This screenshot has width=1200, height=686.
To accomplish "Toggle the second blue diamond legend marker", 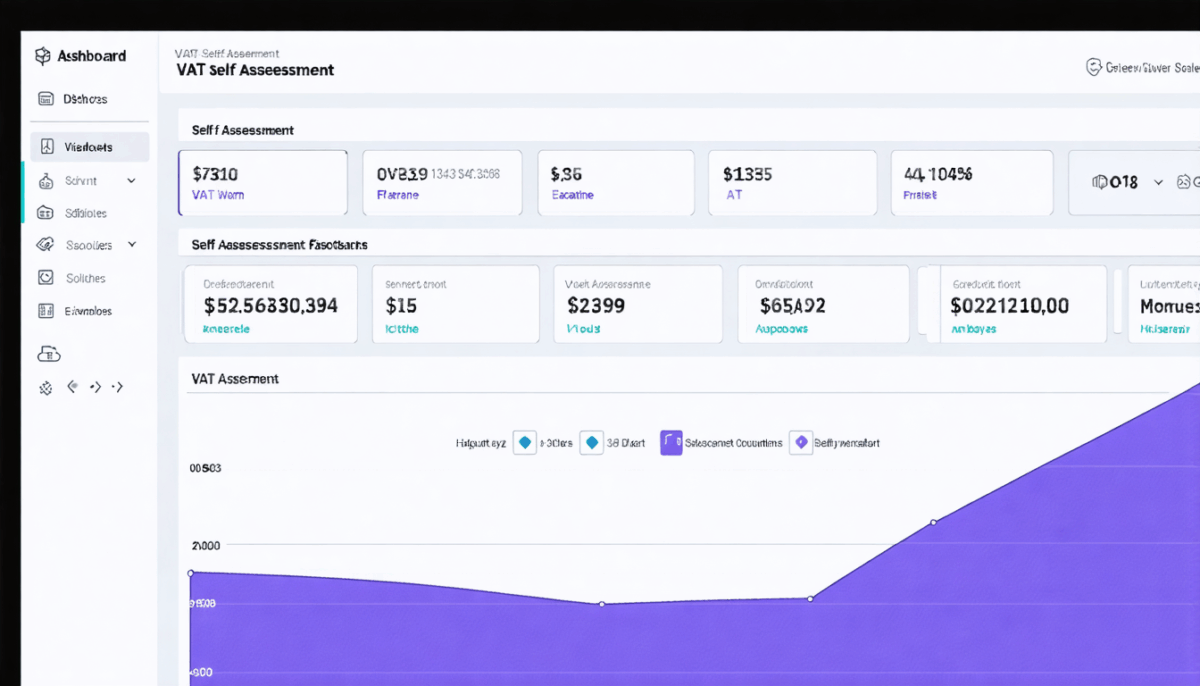I will [x=591, y=443].
